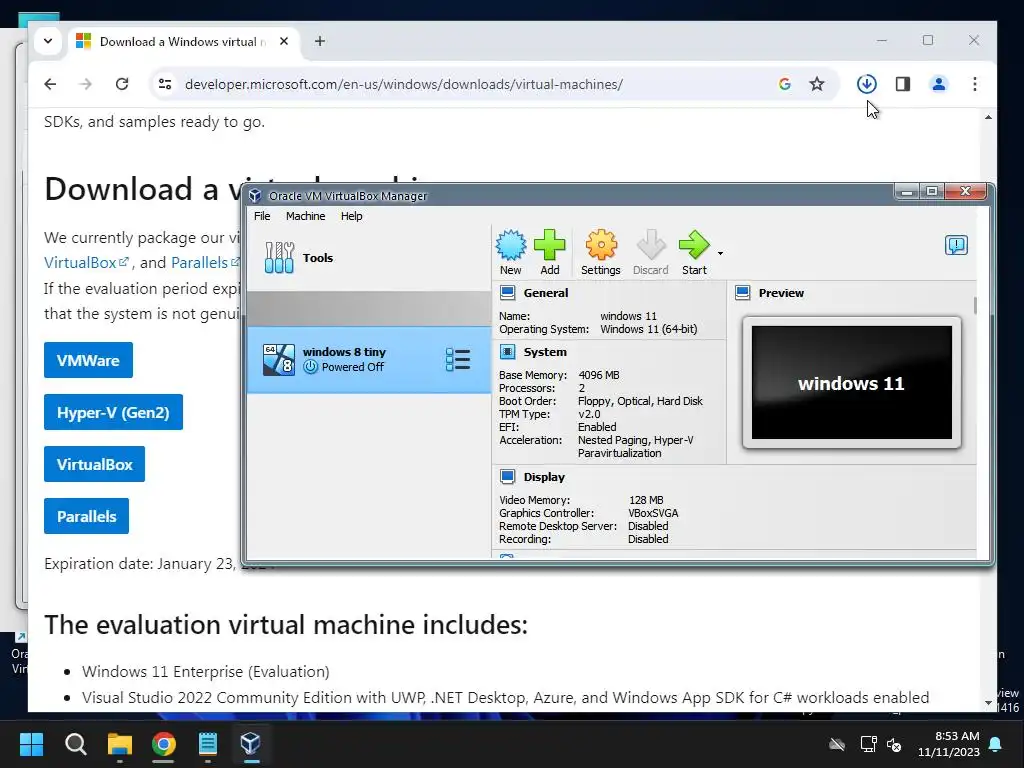1024x768 pixels.
Task: Open Settings gear in VirtualBox toolbar
Action: coord(601,252)
